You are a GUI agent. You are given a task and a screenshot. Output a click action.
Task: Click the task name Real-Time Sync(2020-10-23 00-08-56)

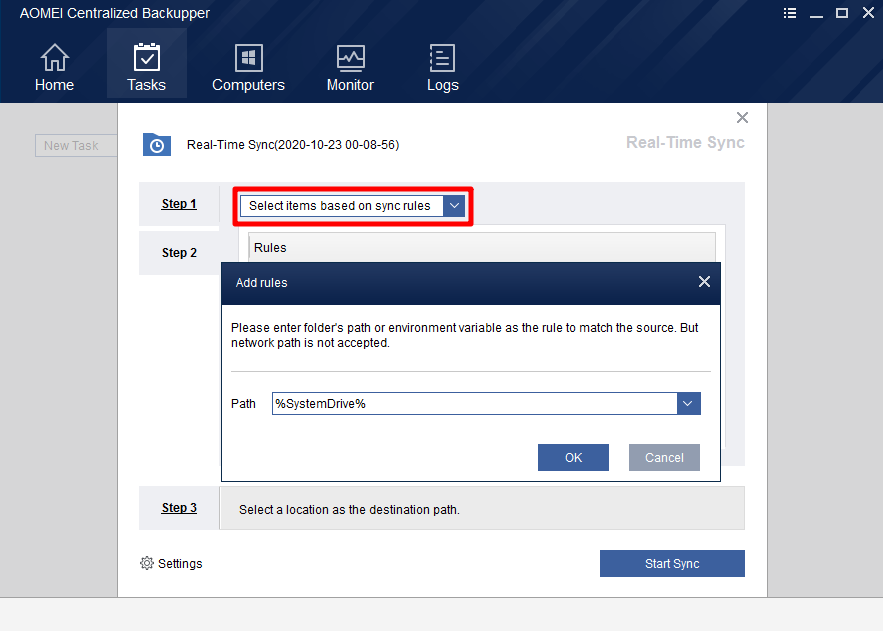(293, 145)
